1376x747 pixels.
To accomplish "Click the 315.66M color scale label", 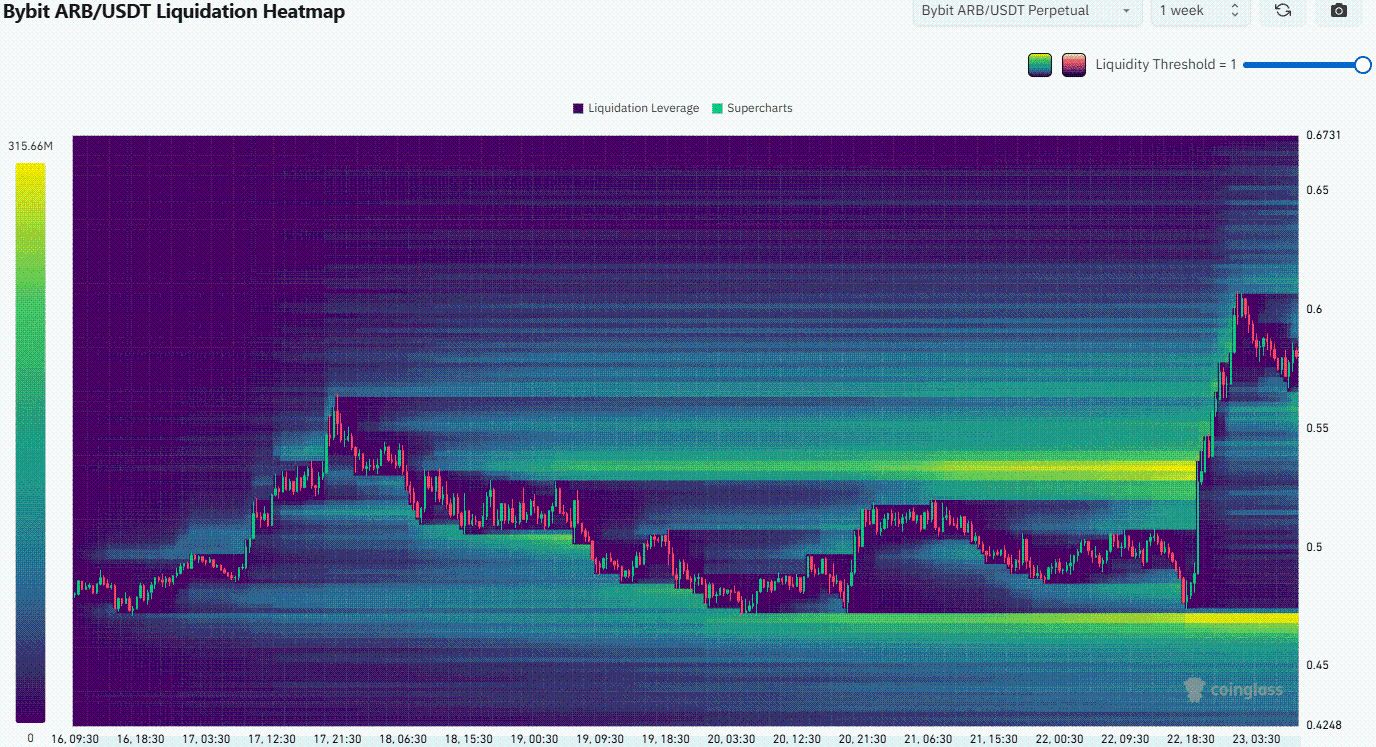I will click(x=30, y=147).
